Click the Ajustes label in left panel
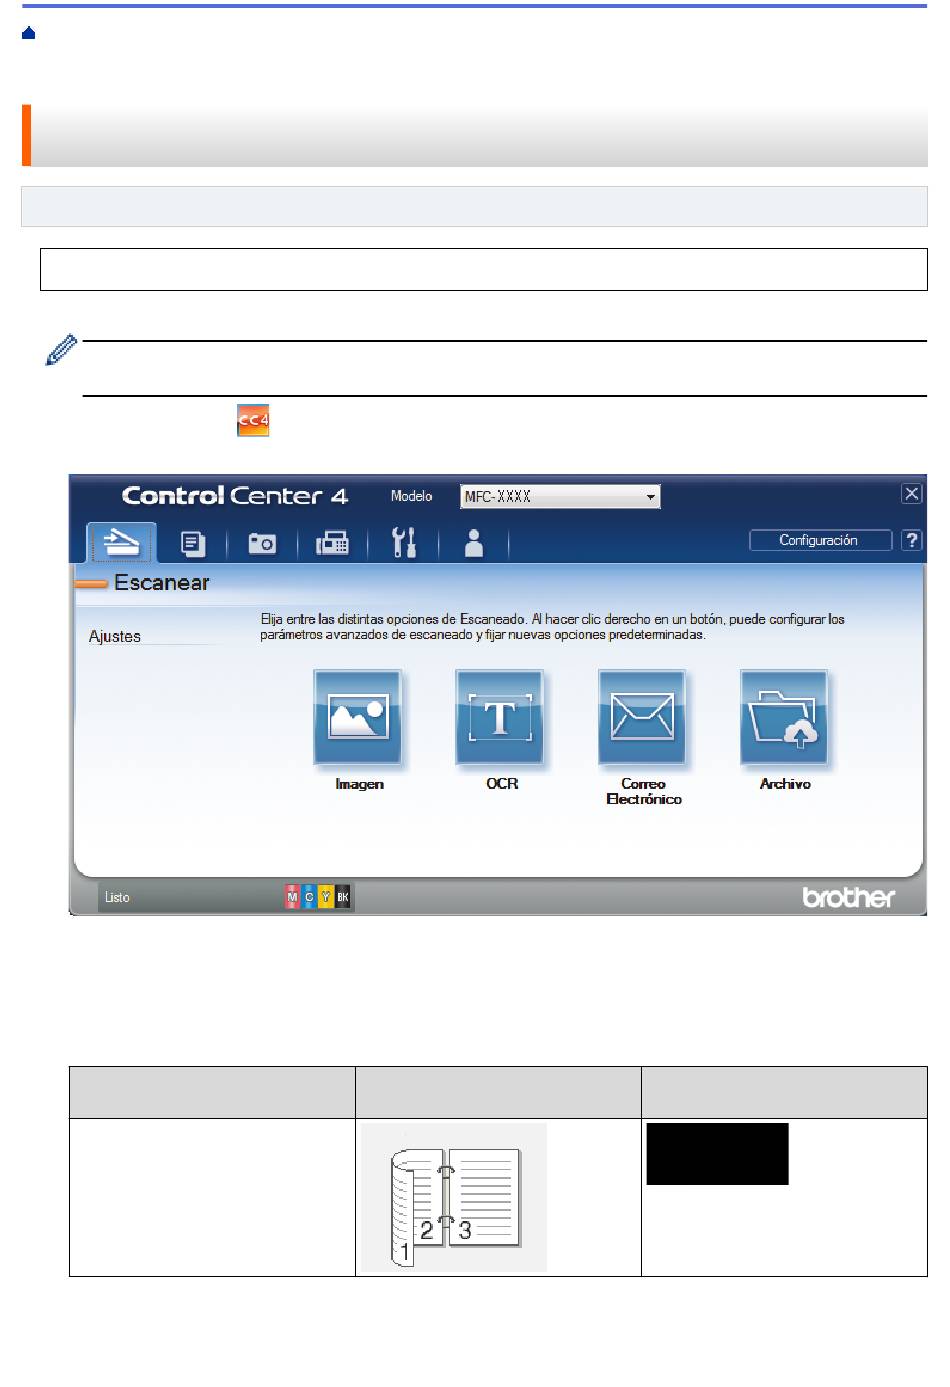This screenshot has width=950, height=1387. [x=115, y=636]
